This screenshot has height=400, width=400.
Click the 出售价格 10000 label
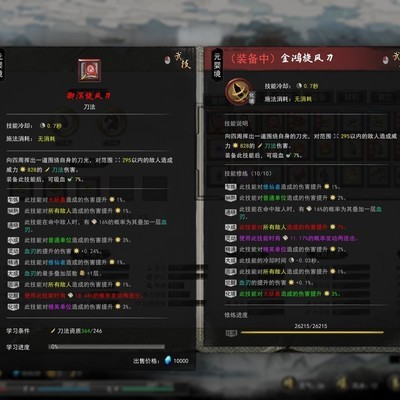click(x=161, y=361)
